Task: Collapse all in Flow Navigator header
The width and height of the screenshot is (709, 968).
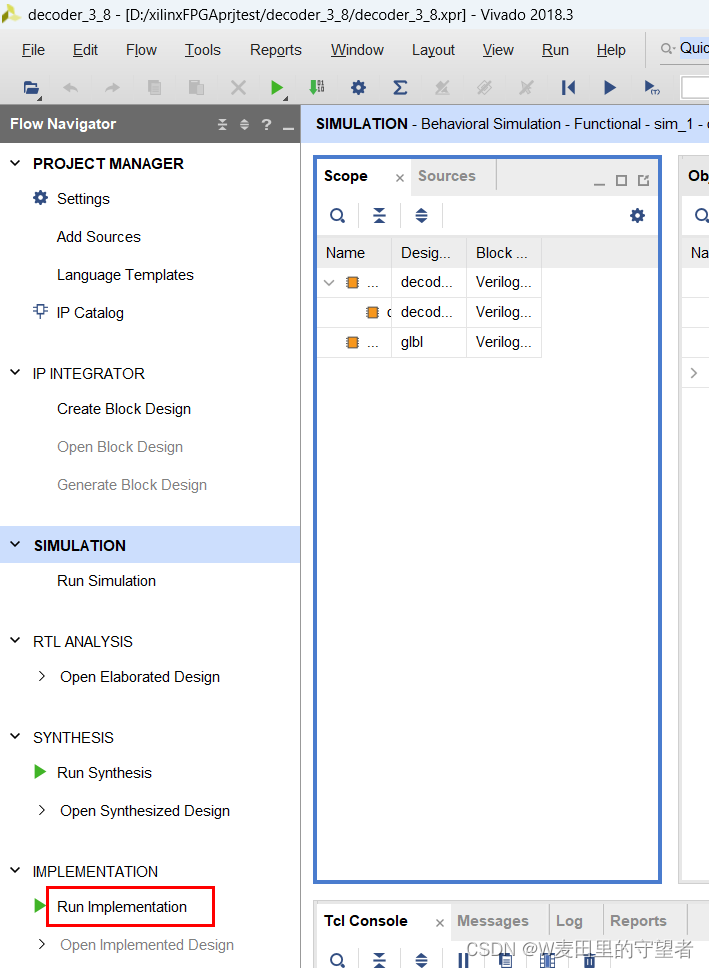Action: [x=222, y=125]
